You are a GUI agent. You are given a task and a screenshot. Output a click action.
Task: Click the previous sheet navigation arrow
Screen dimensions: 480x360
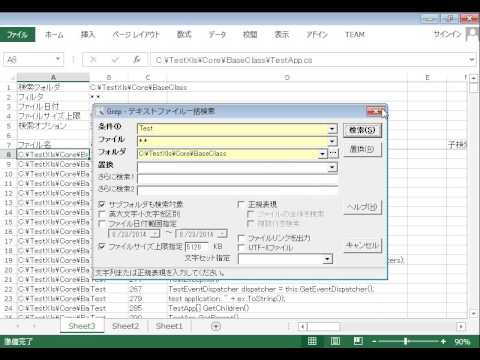point(18,326)
